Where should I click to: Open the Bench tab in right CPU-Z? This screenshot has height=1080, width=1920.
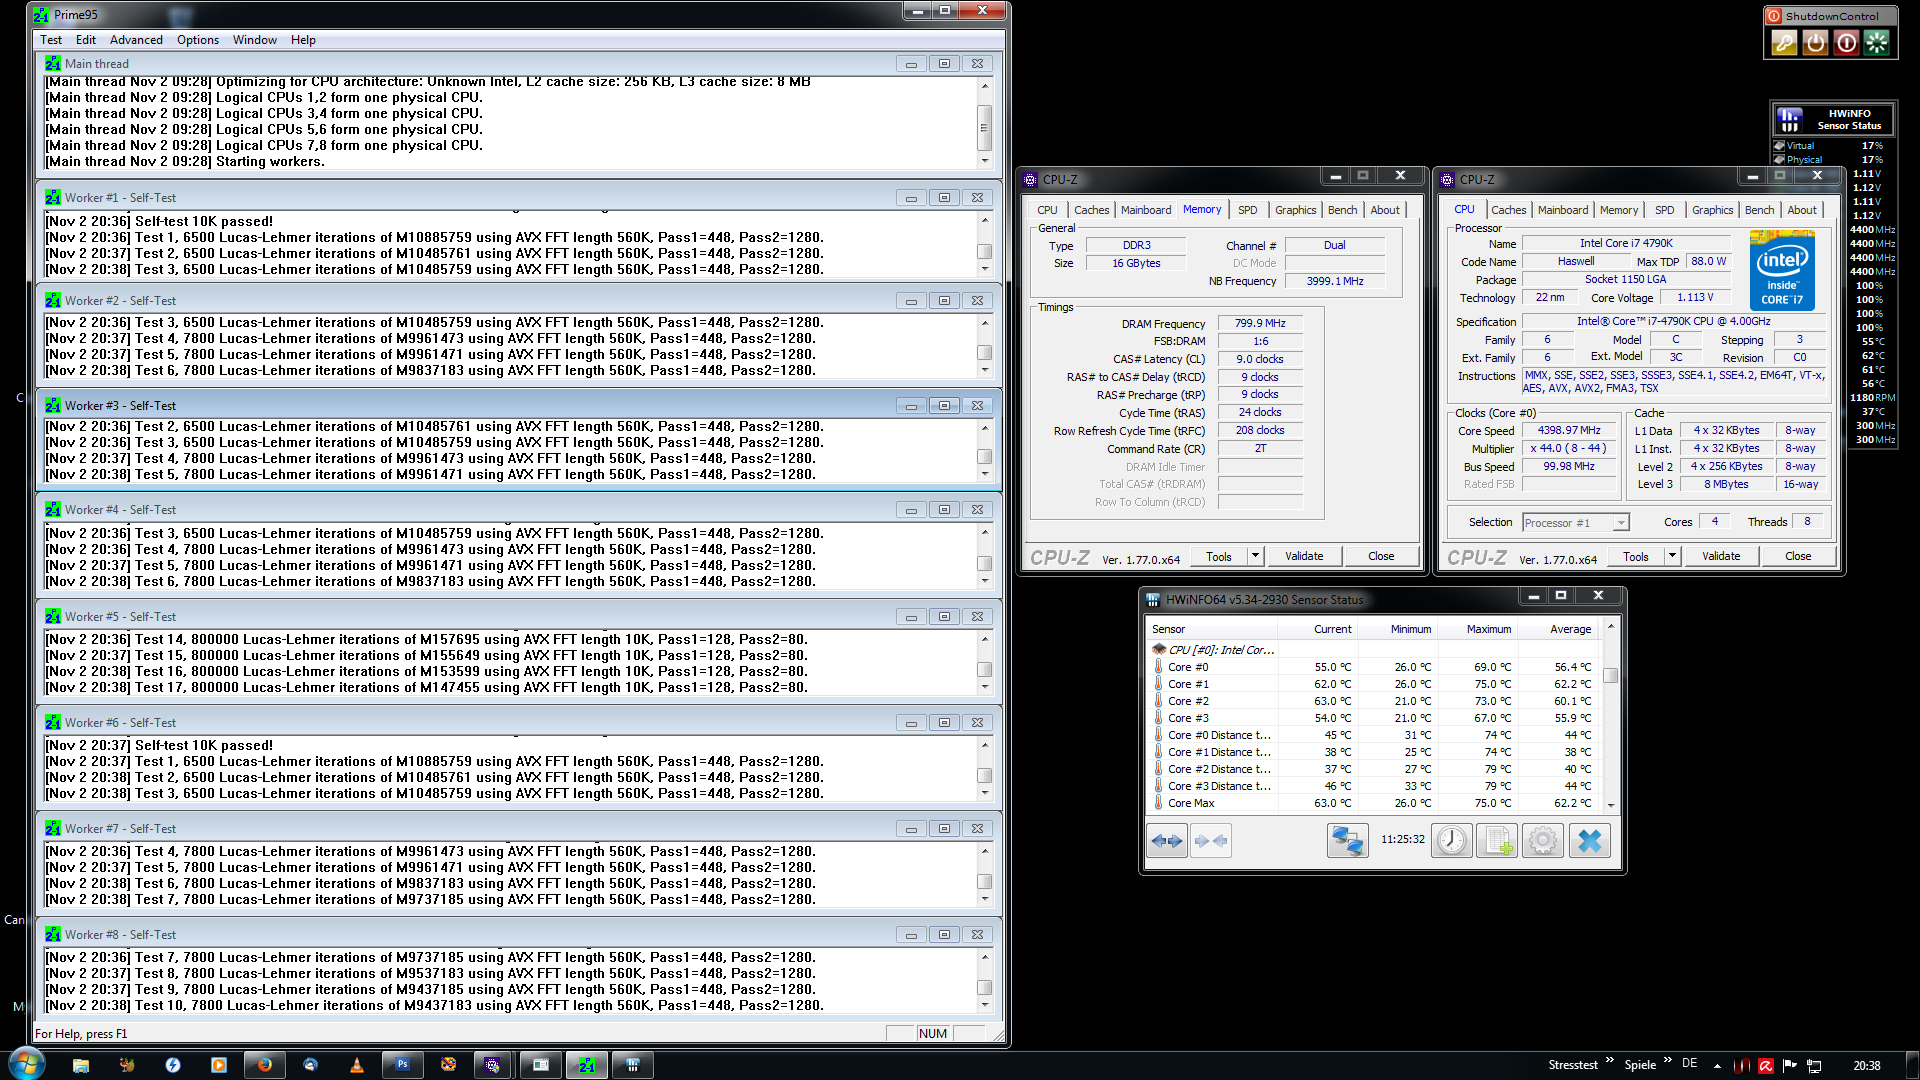1759,210
